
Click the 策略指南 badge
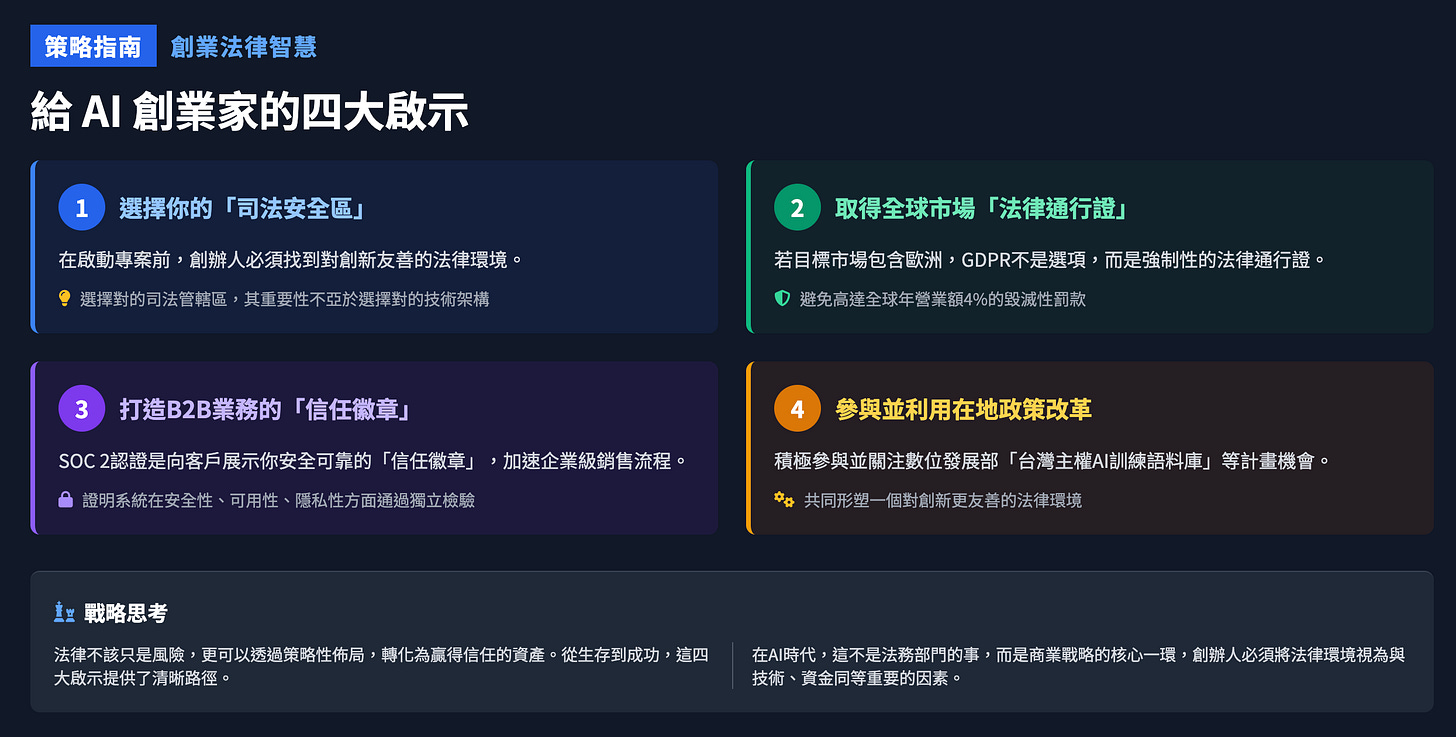(93, 46)
